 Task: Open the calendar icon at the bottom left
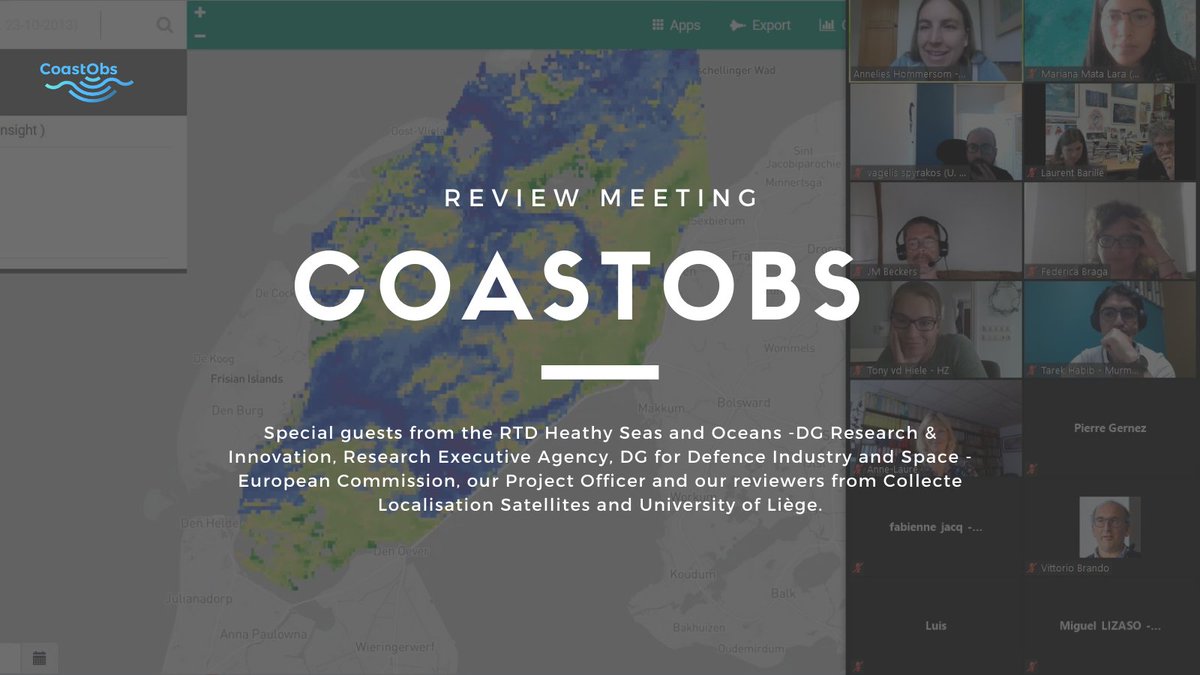[x=39, y=658]
